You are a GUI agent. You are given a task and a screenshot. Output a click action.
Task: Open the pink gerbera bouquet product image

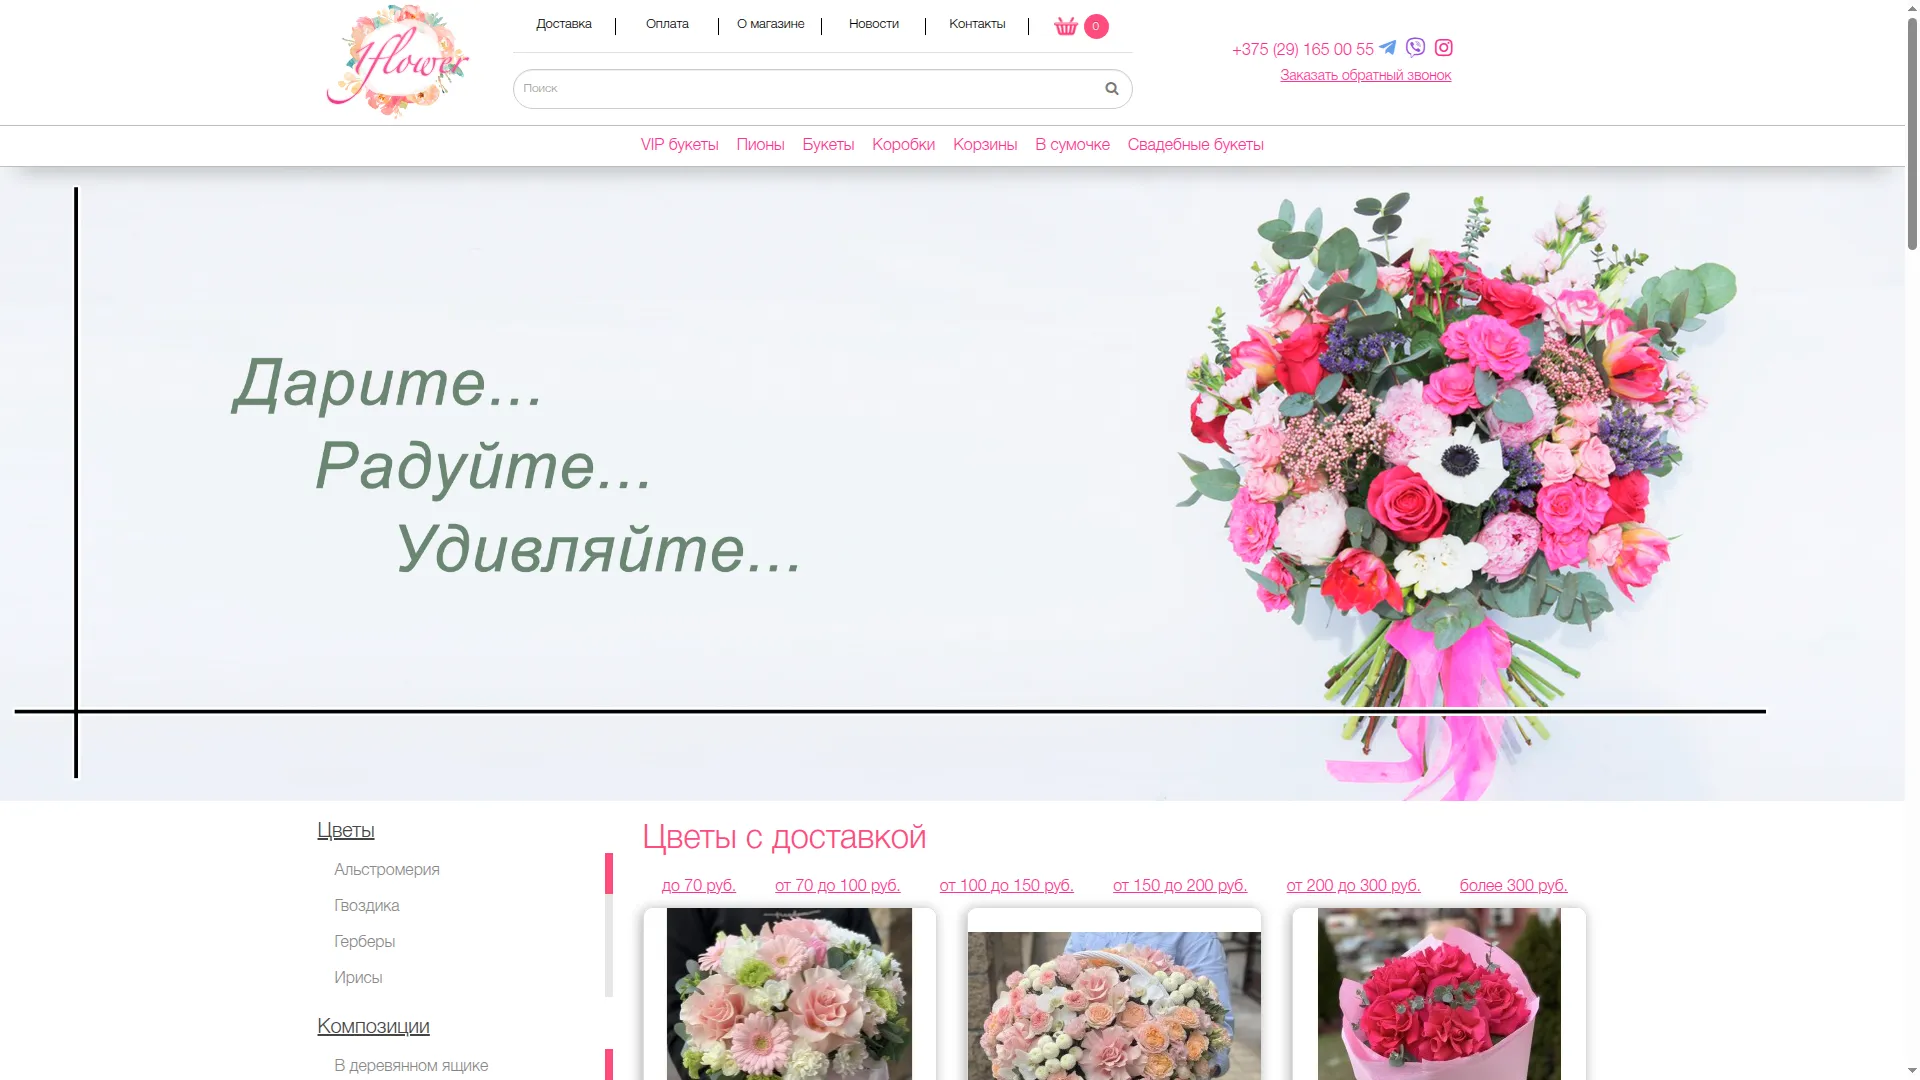coord(790,994)
